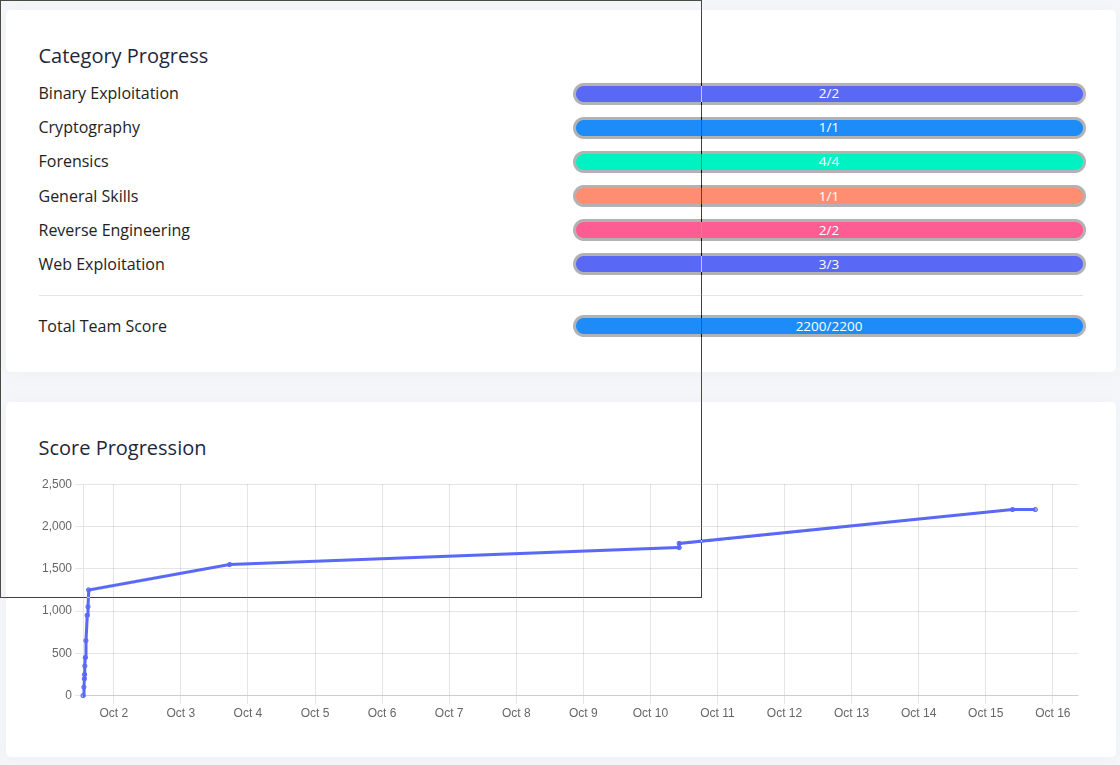Viewport: 1120px width, 765px height.
Task: Click the 2,500 y-axis label
Action: (56, 484)
